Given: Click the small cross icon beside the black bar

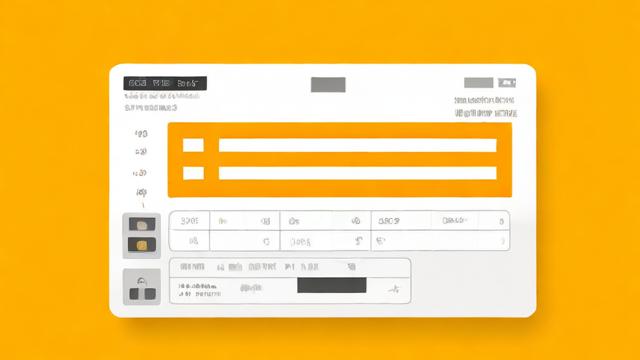Looking at the screenshot, I should (394, 289).
